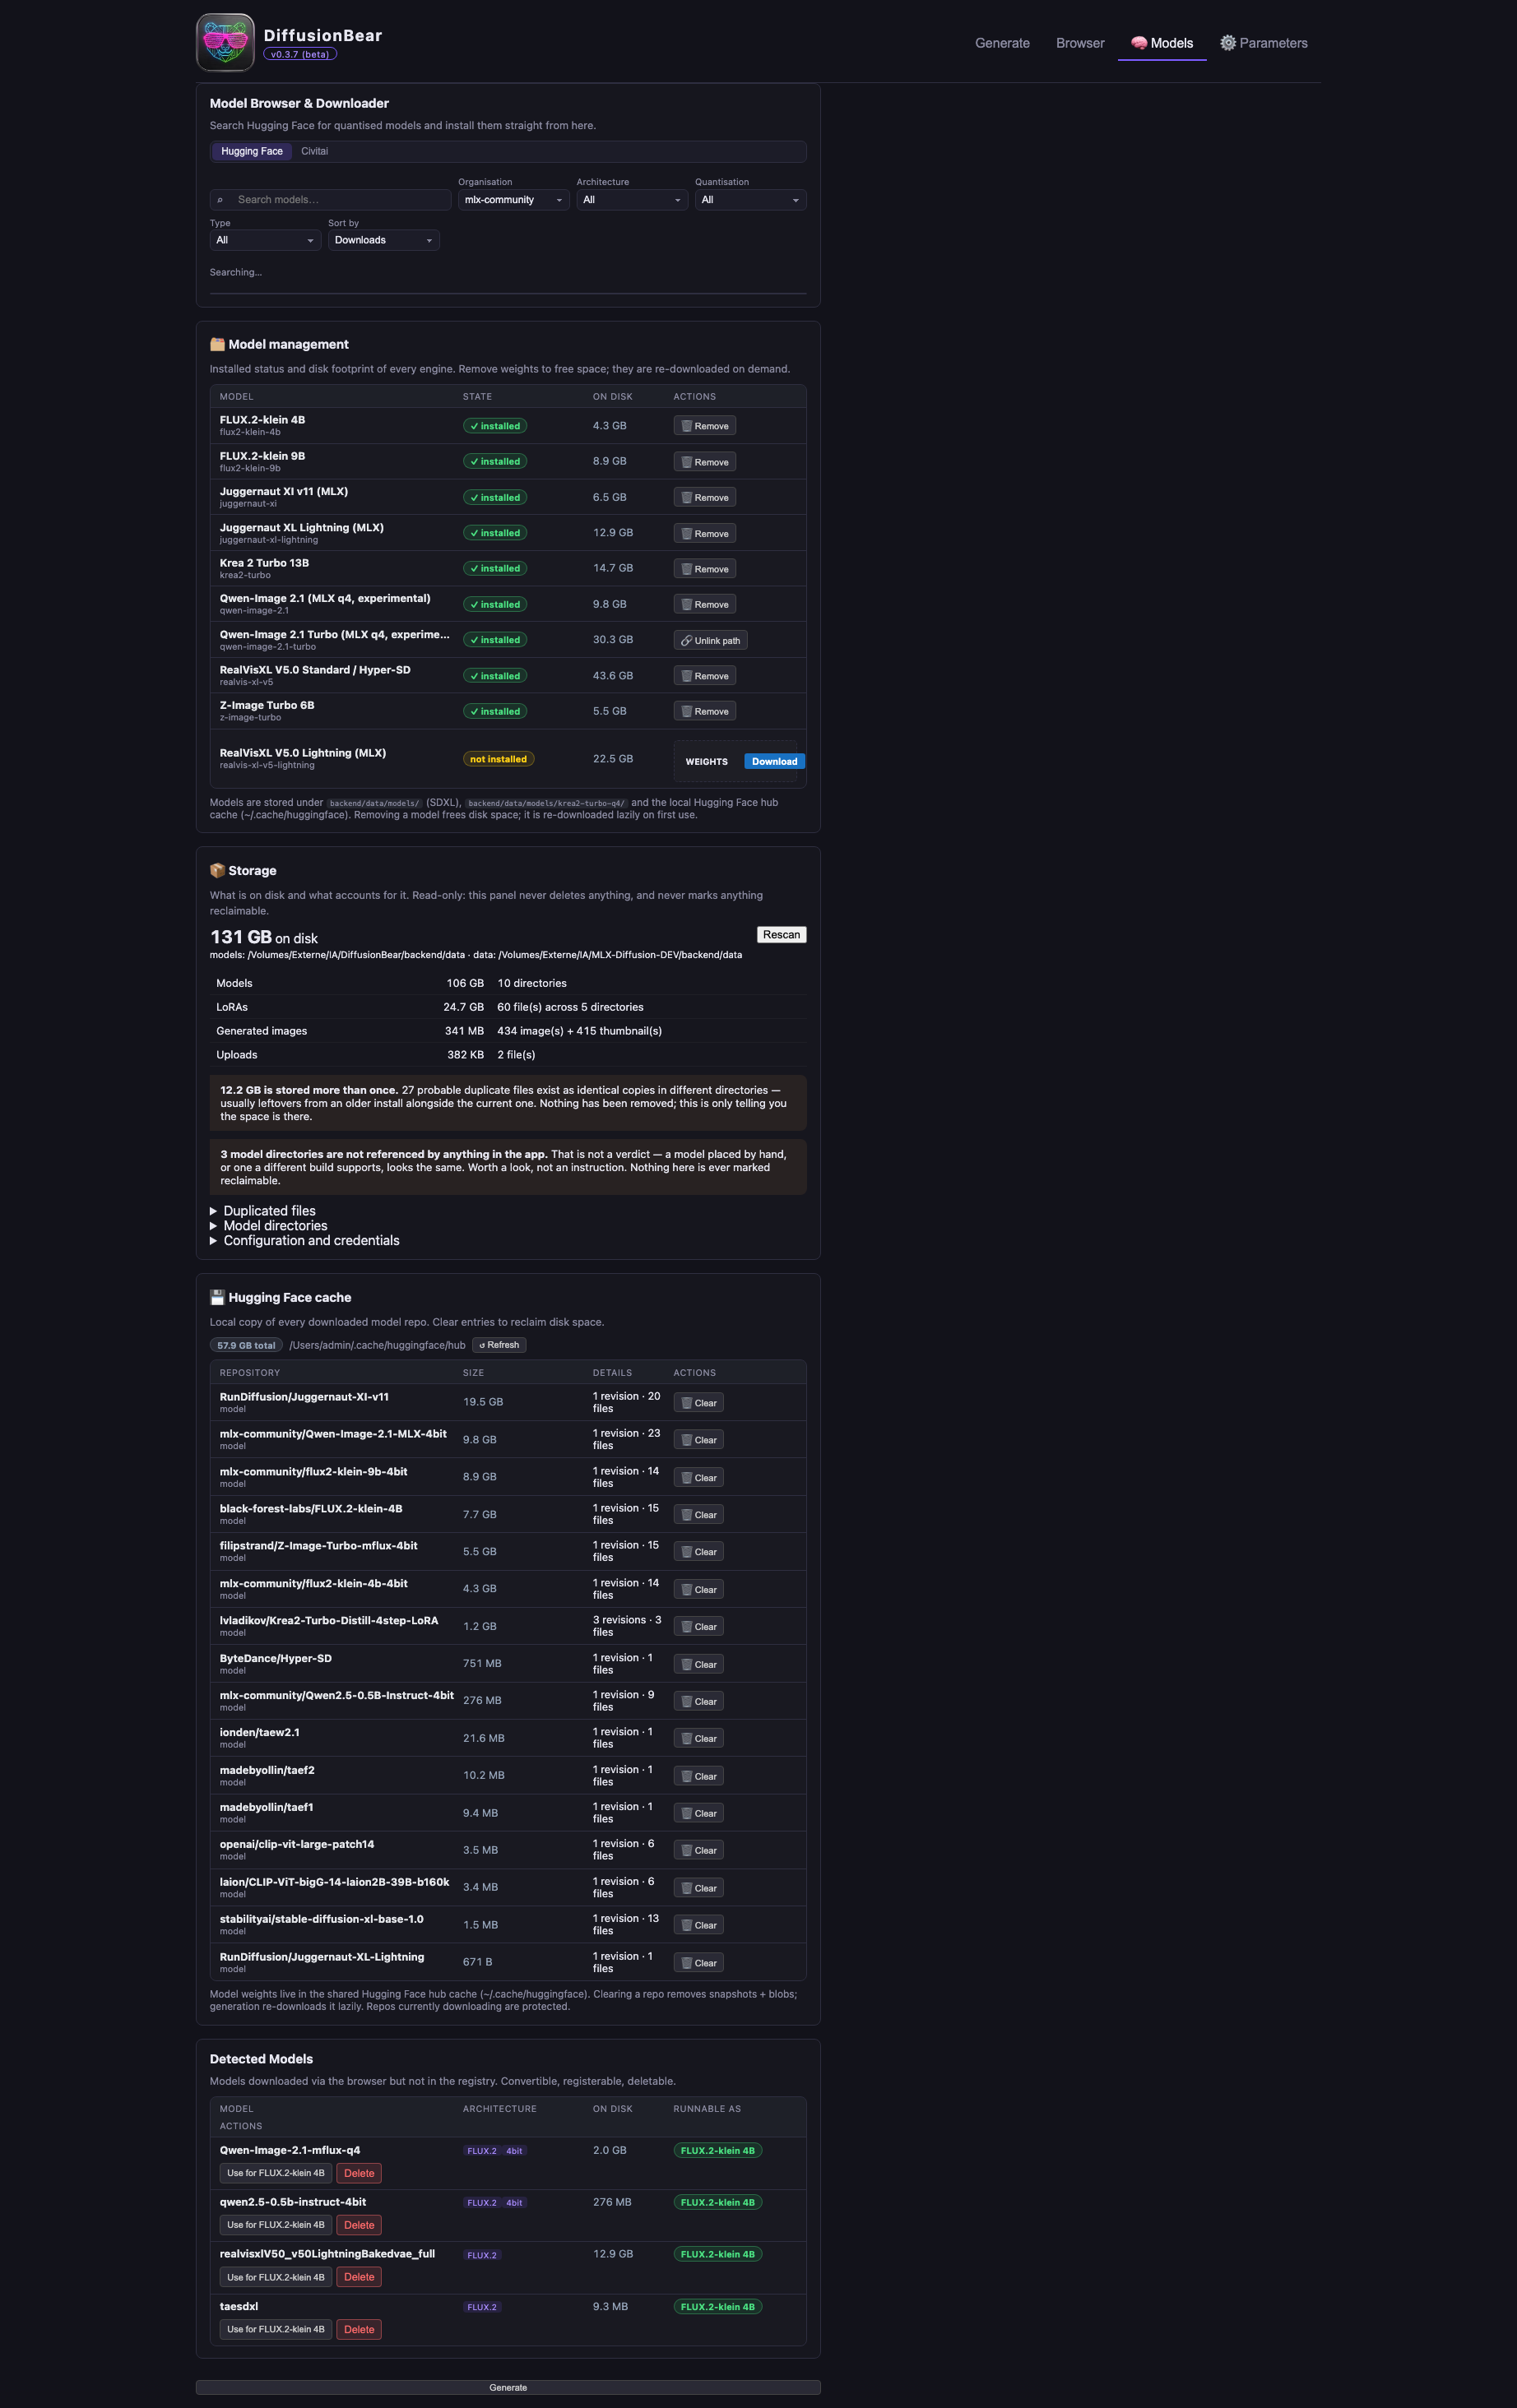This screenshot has width=1517, height=2408.
Task: Open the Parameters tab
Action: [x=1264, y=43]
